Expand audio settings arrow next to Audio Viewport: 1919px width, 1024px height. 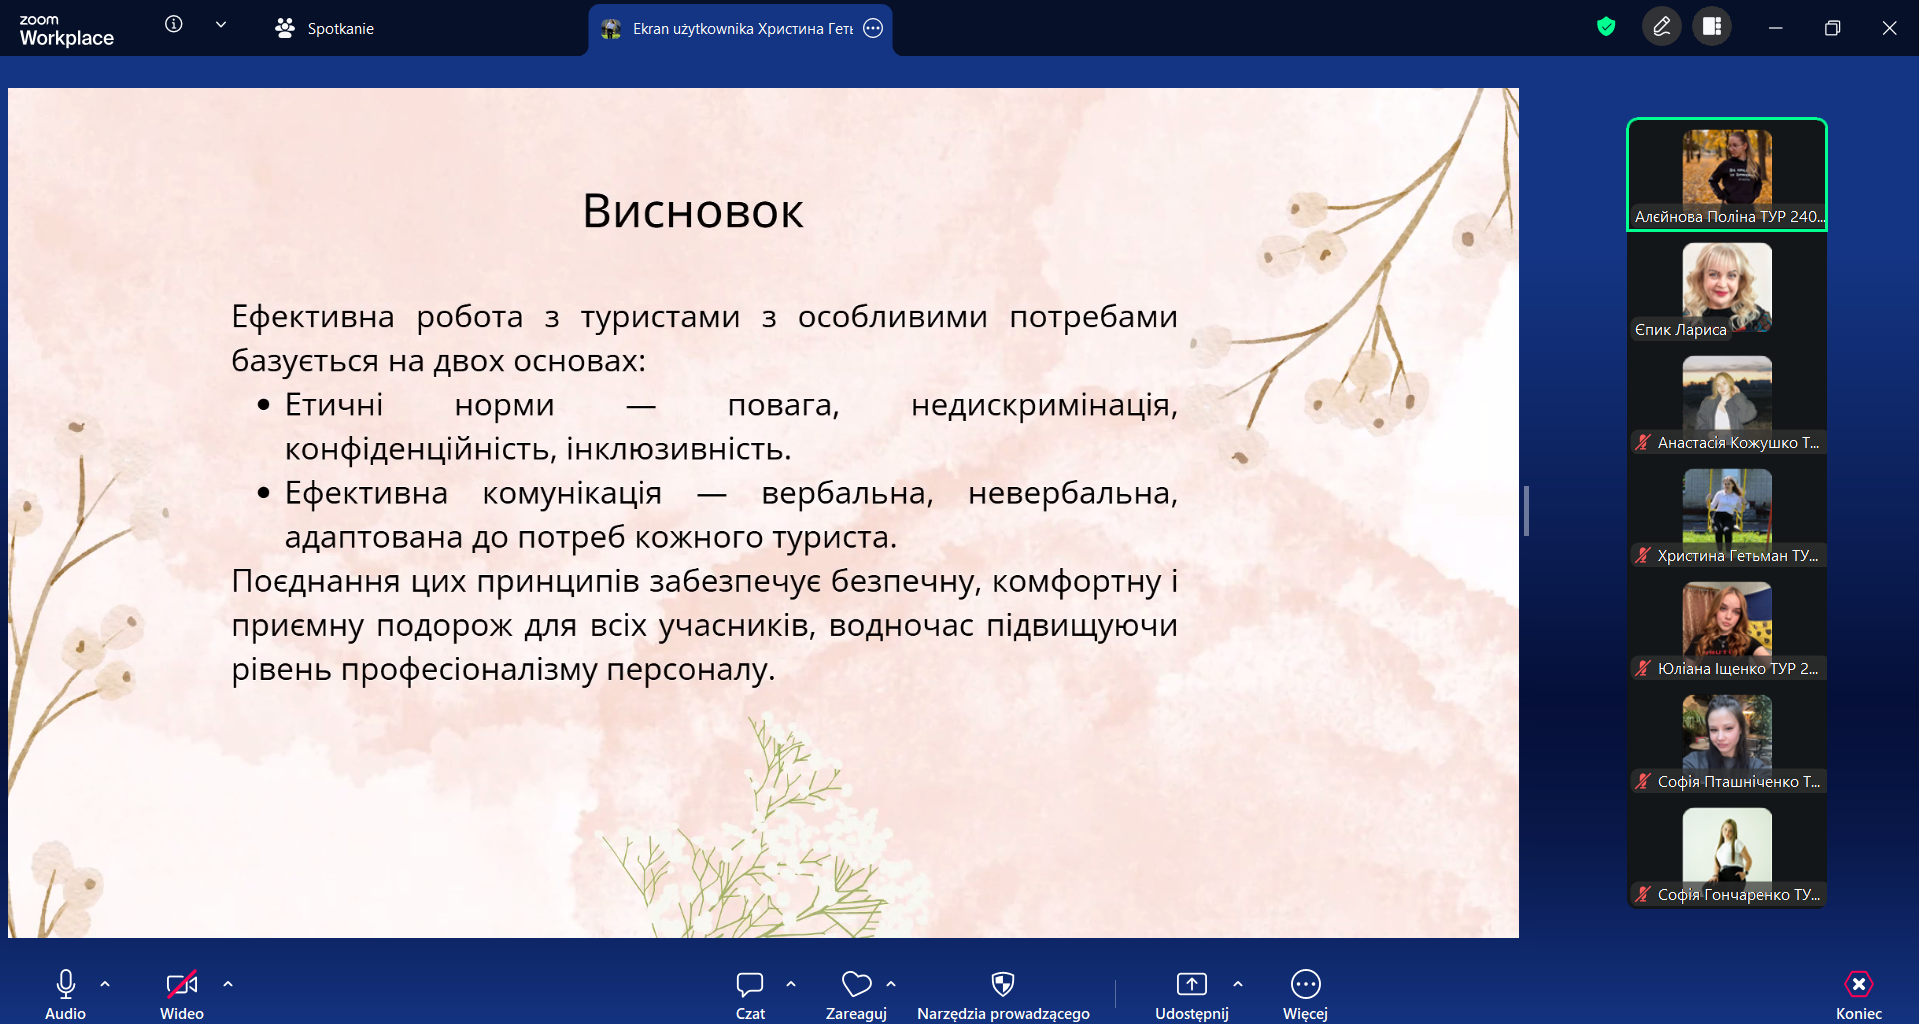105,984
